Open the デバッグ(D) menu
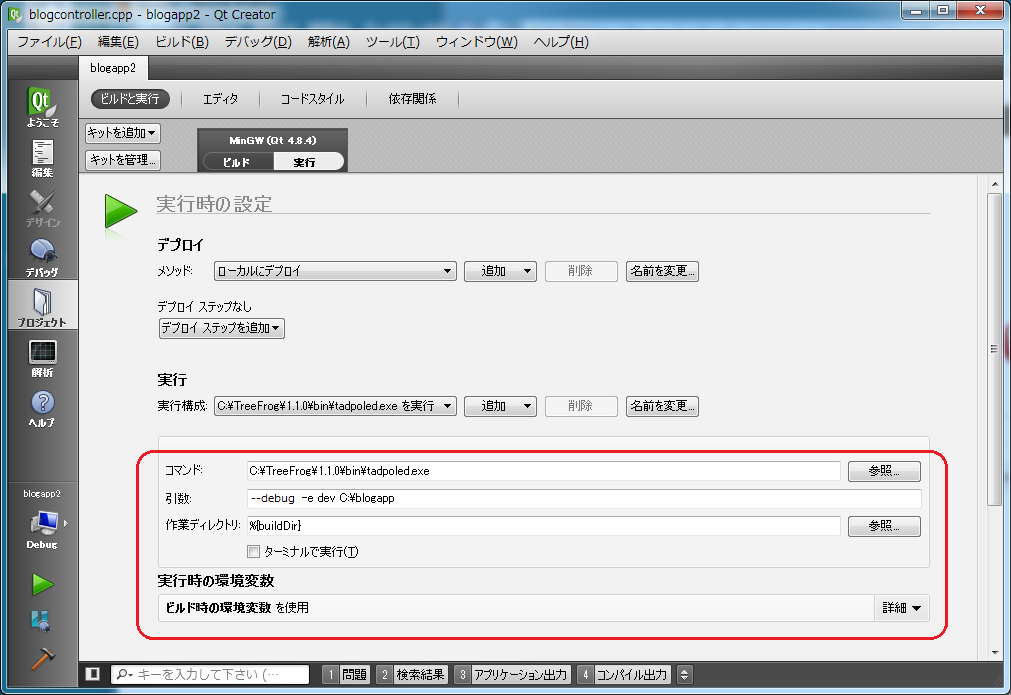Screen dimensions: 1011x695 [x=258, y=42]
